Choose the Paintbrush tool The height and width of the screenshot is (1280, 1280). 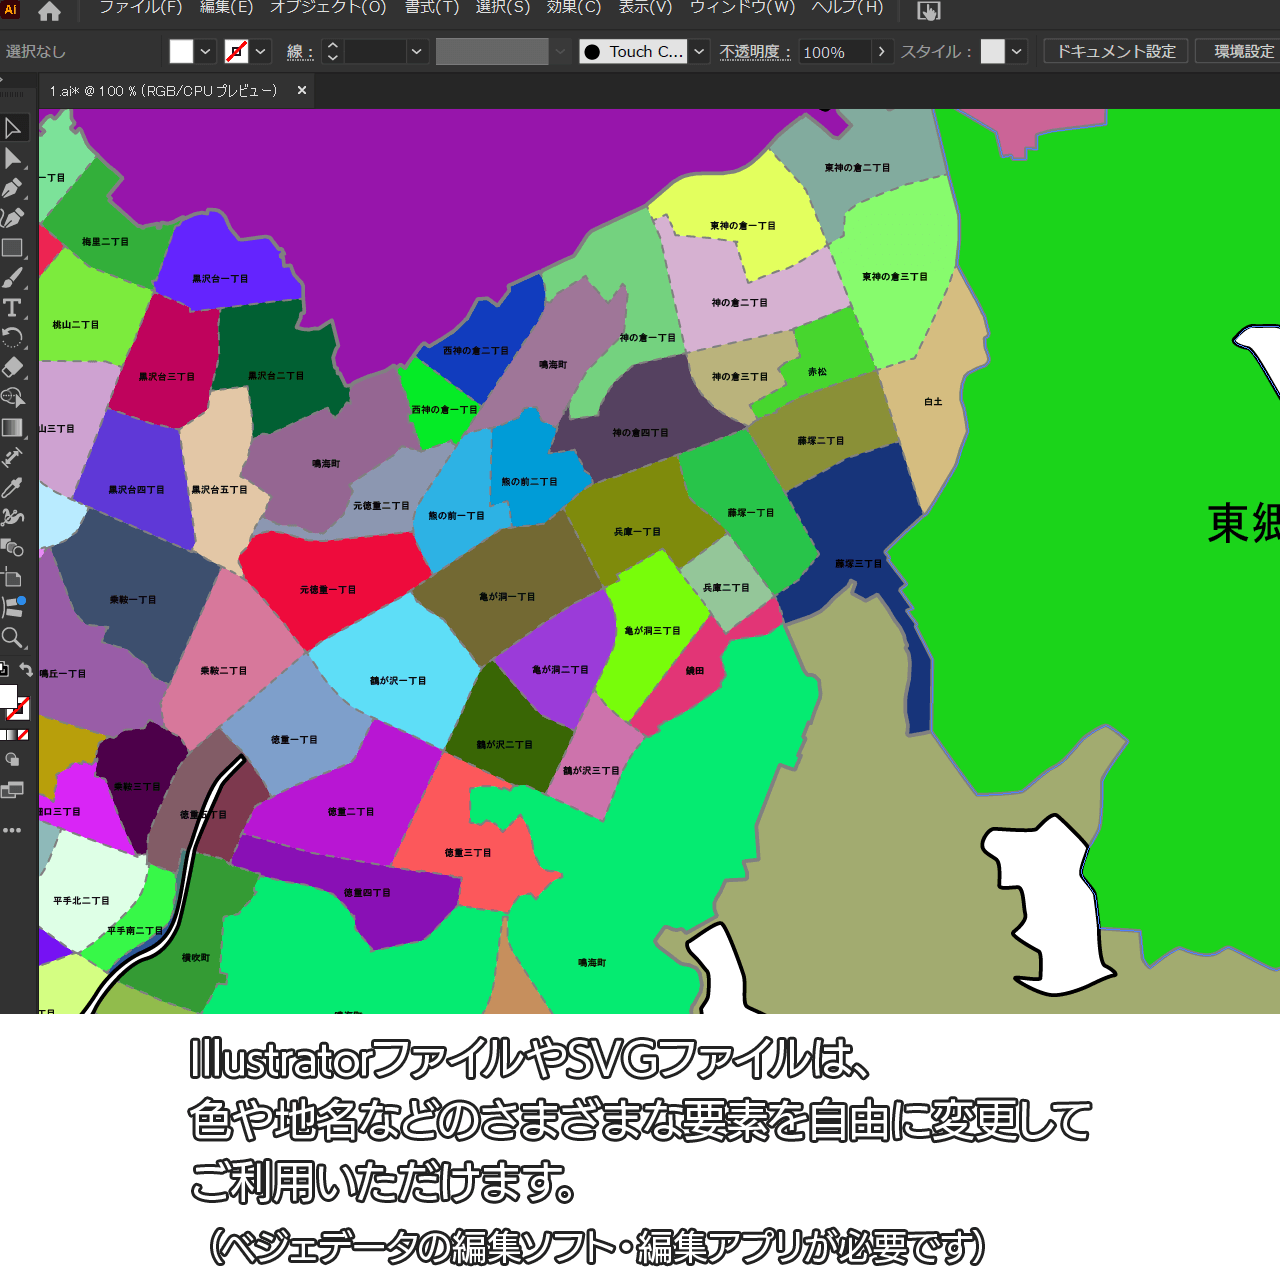click(x=13, y=278)
